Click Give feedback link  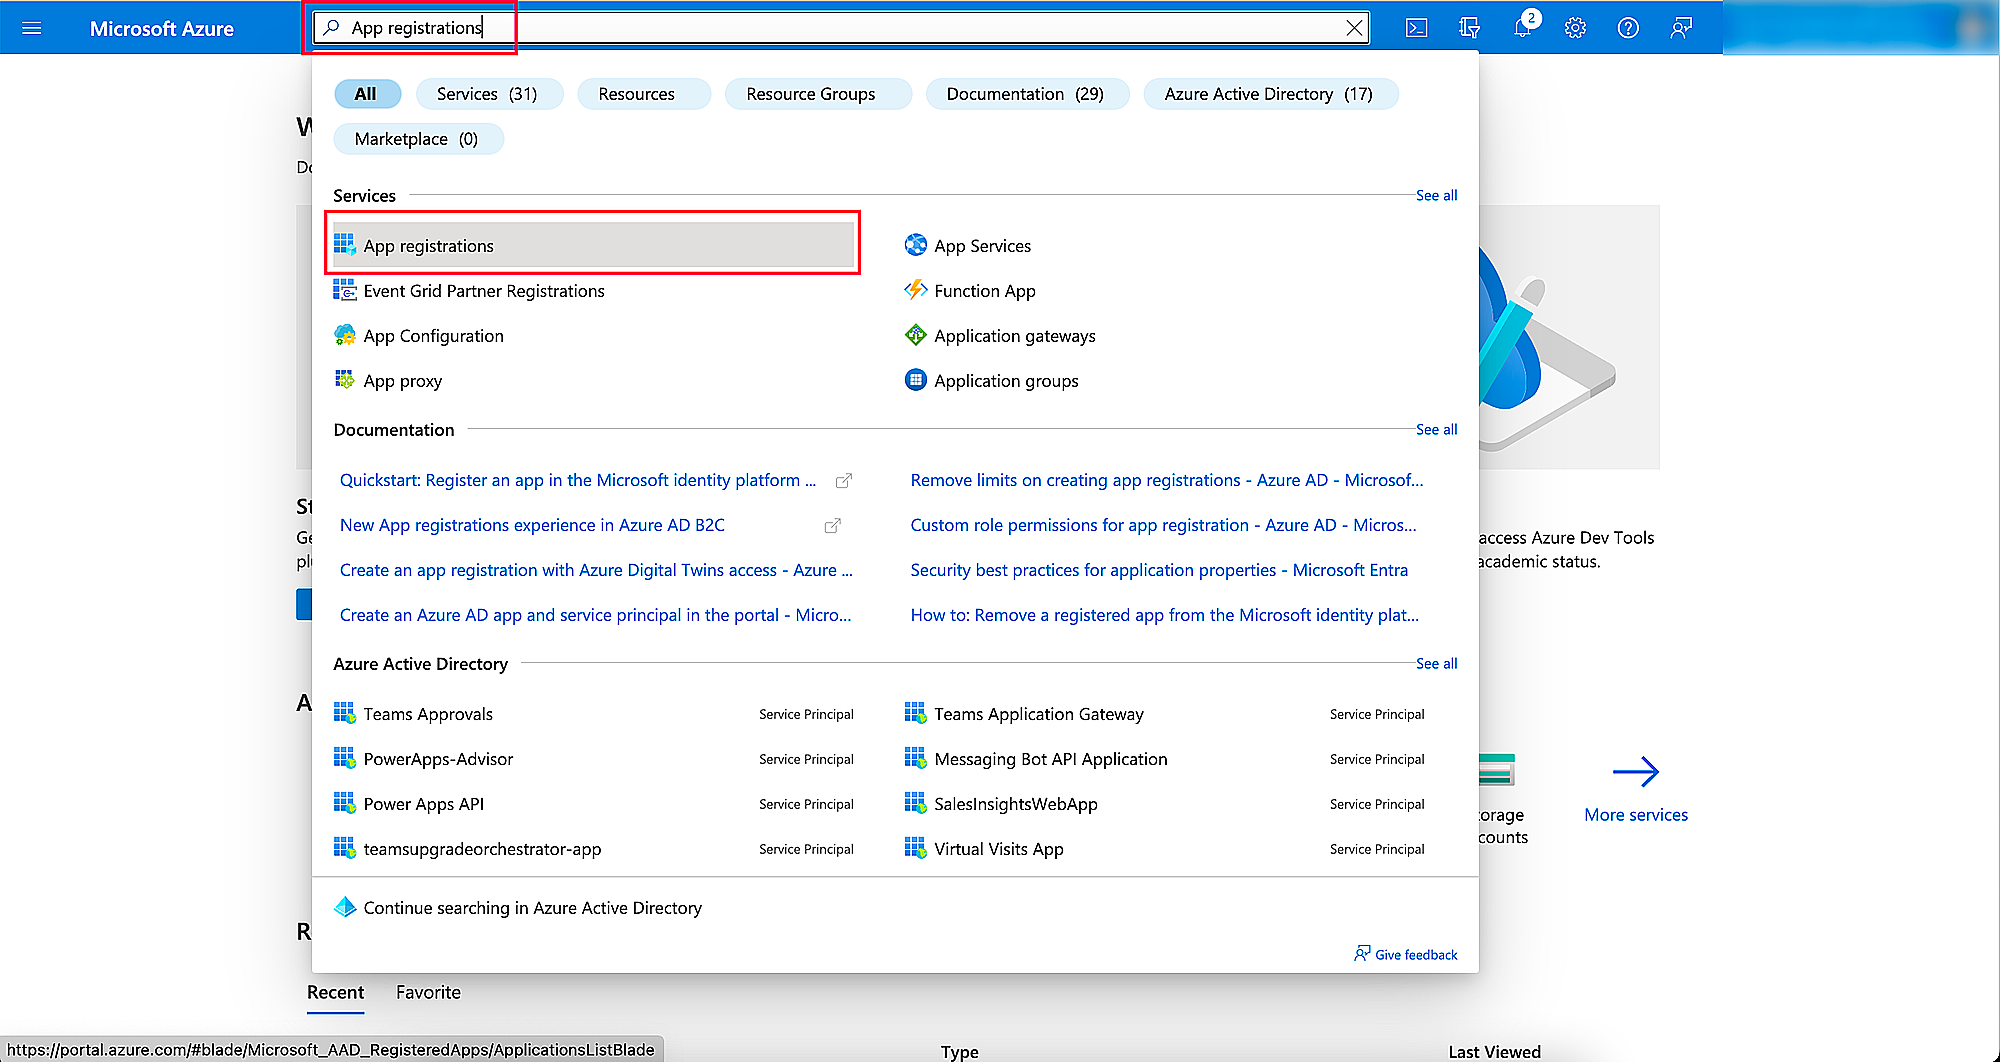(x=1406, y=954)
